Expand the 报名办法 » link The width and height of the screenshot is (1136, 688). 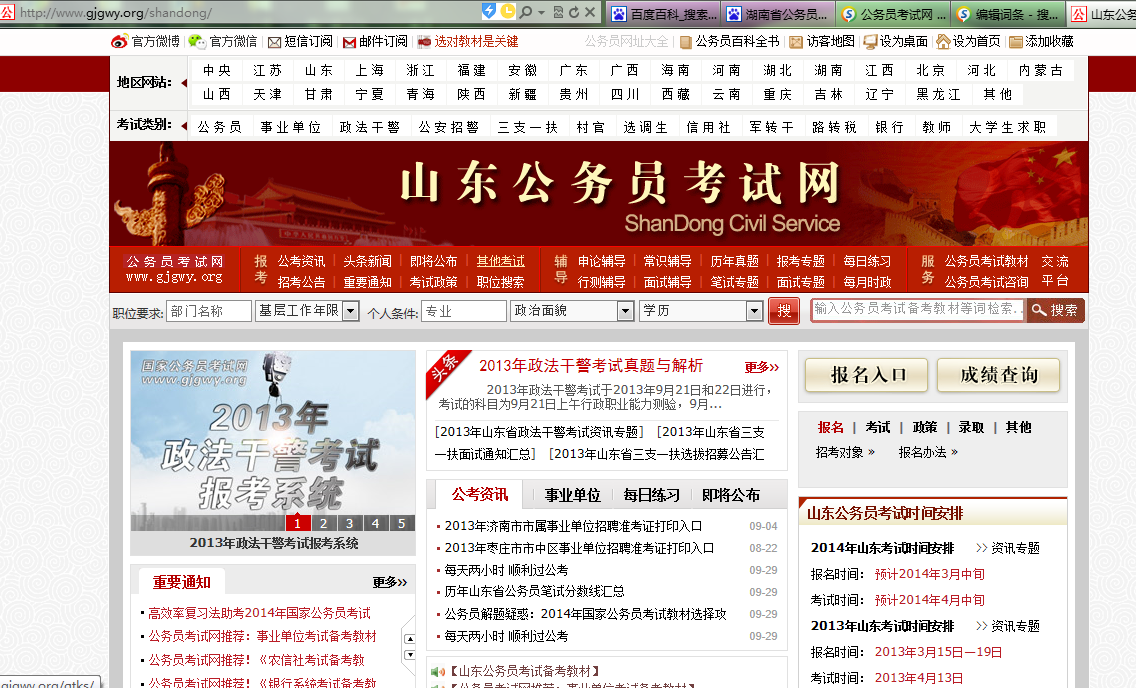click(x=928, y=453)
